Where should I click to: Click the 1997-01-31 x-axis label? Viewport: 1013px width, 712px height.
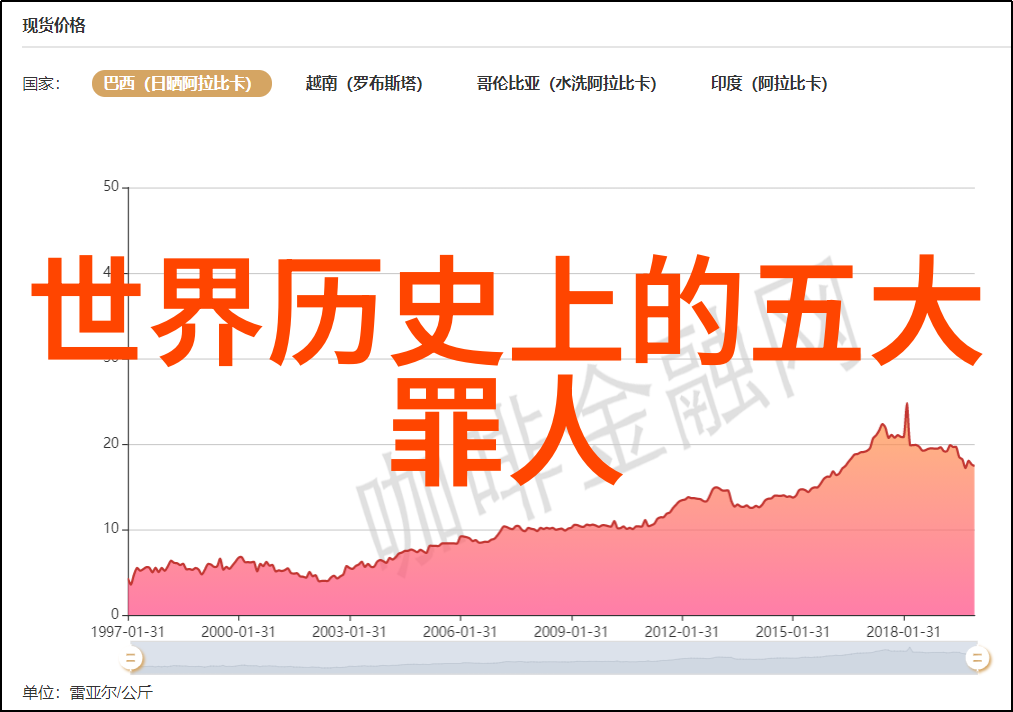coord(128,631)
